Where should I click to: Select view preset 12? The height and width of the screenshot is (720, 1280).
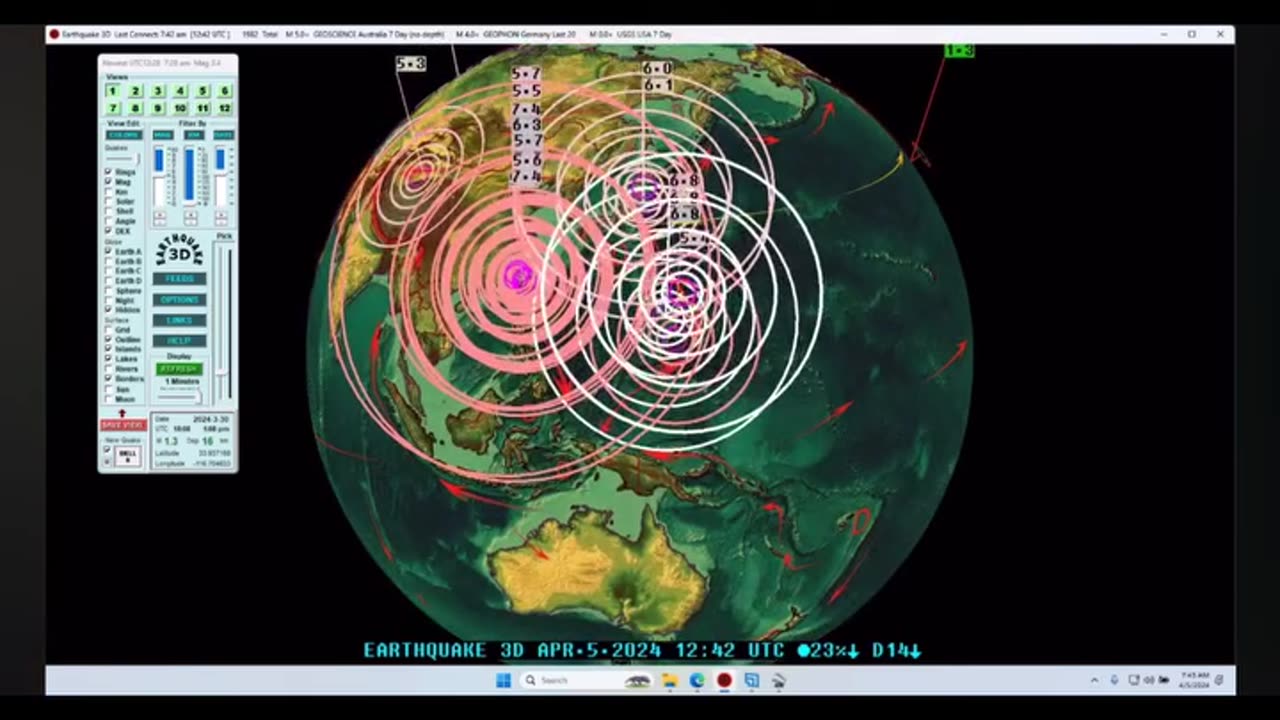coord(225,108)
